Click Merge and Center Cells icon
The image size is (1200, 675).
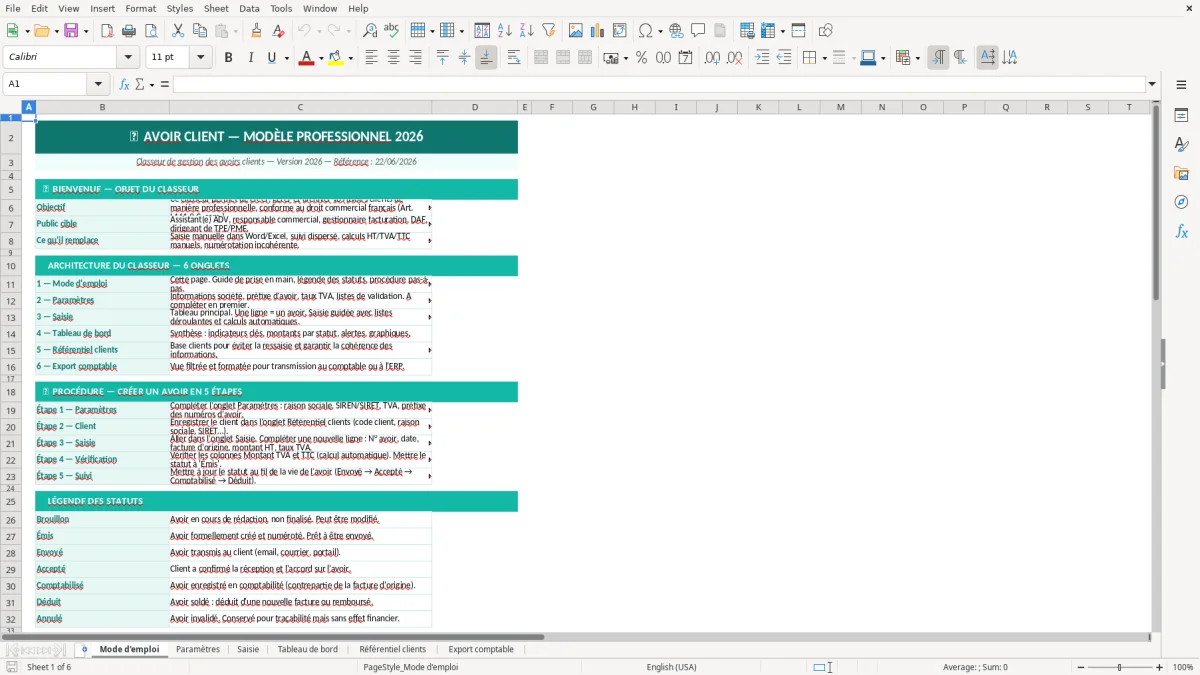coord(541,58)
